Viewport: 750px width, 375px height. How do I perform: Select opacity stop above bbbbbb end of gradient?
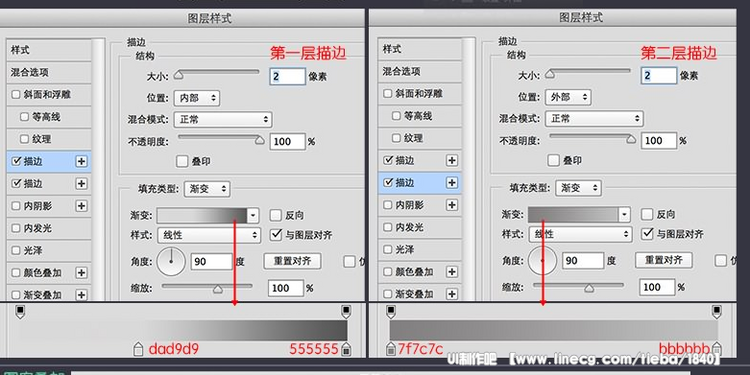[x=716, y=312]
